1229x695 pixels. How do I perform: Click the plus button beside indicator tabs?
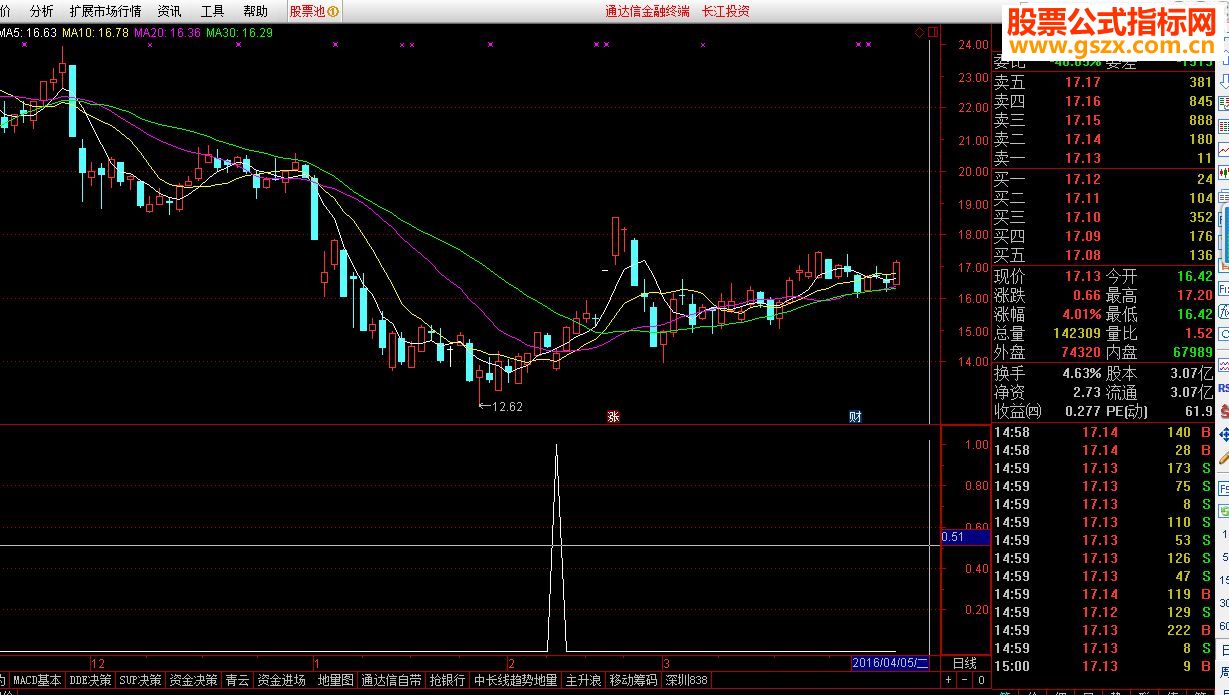coord(946,680)
